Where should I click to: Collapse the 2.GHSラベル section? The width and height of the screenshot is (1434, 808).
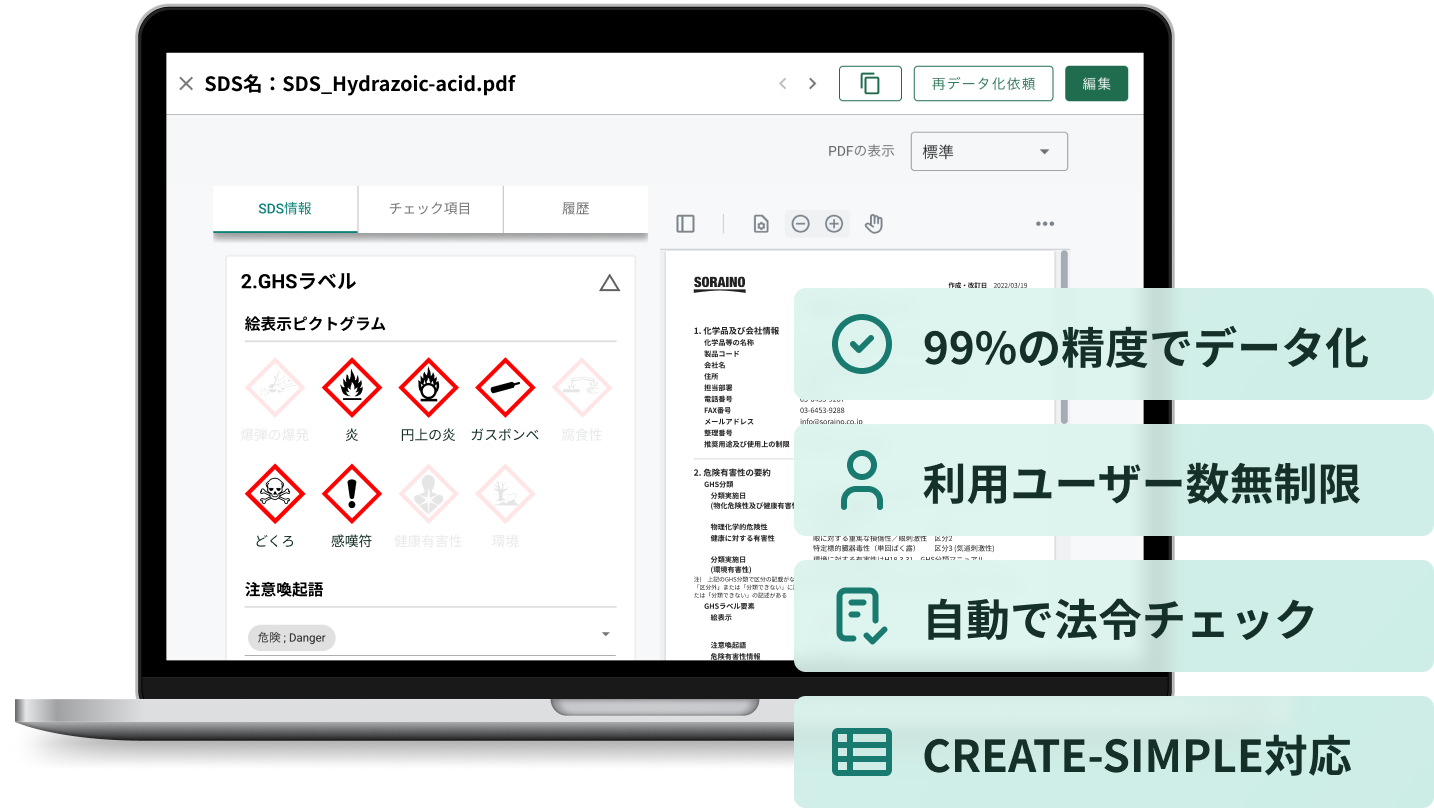point(609,283)
